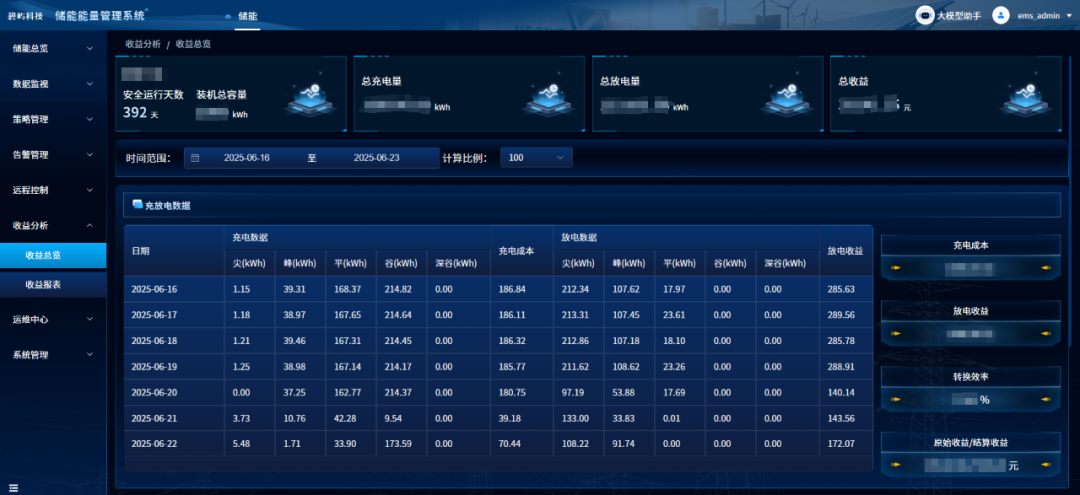Click the 放电收益 column header
Viewport: 1080px width, 495px height.
(845, 251)
